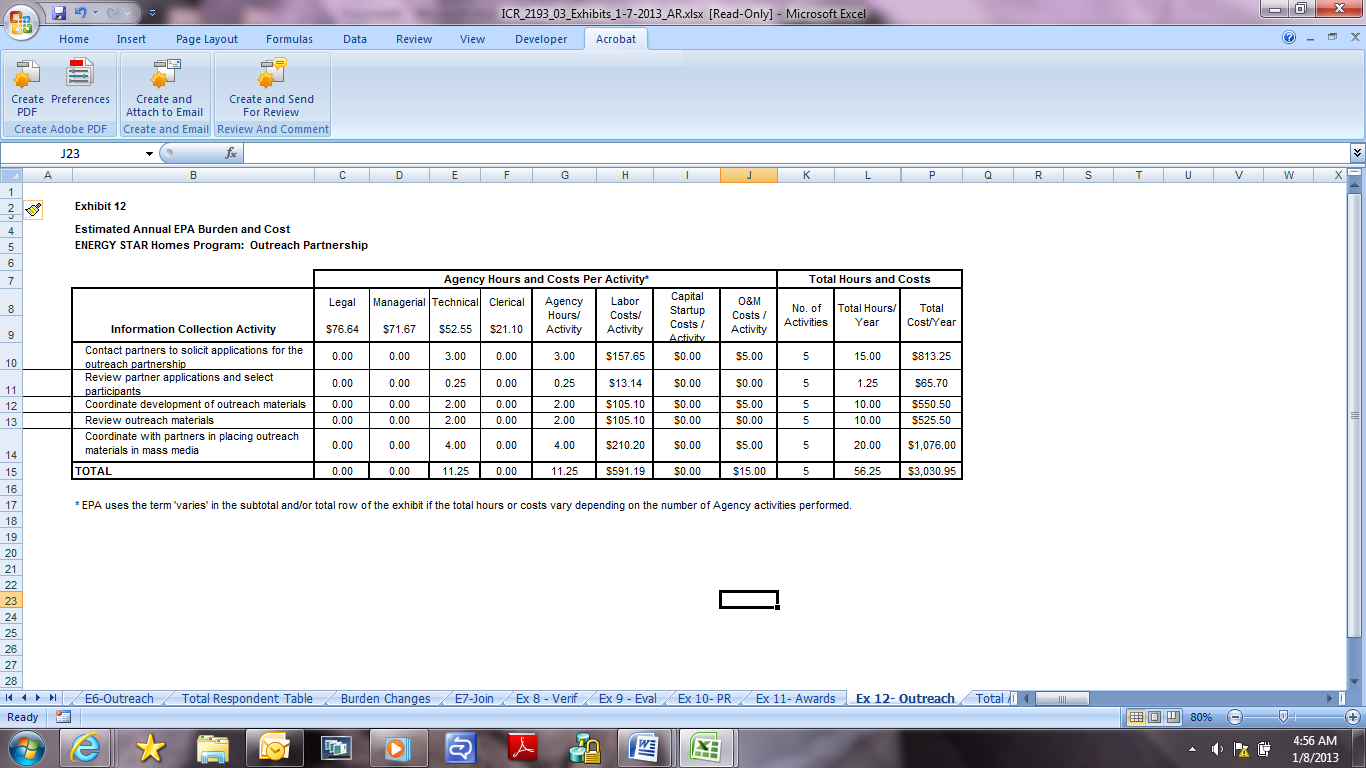Jump to last sheet tab arrow

pyautogui.click(x=54, y=698)
